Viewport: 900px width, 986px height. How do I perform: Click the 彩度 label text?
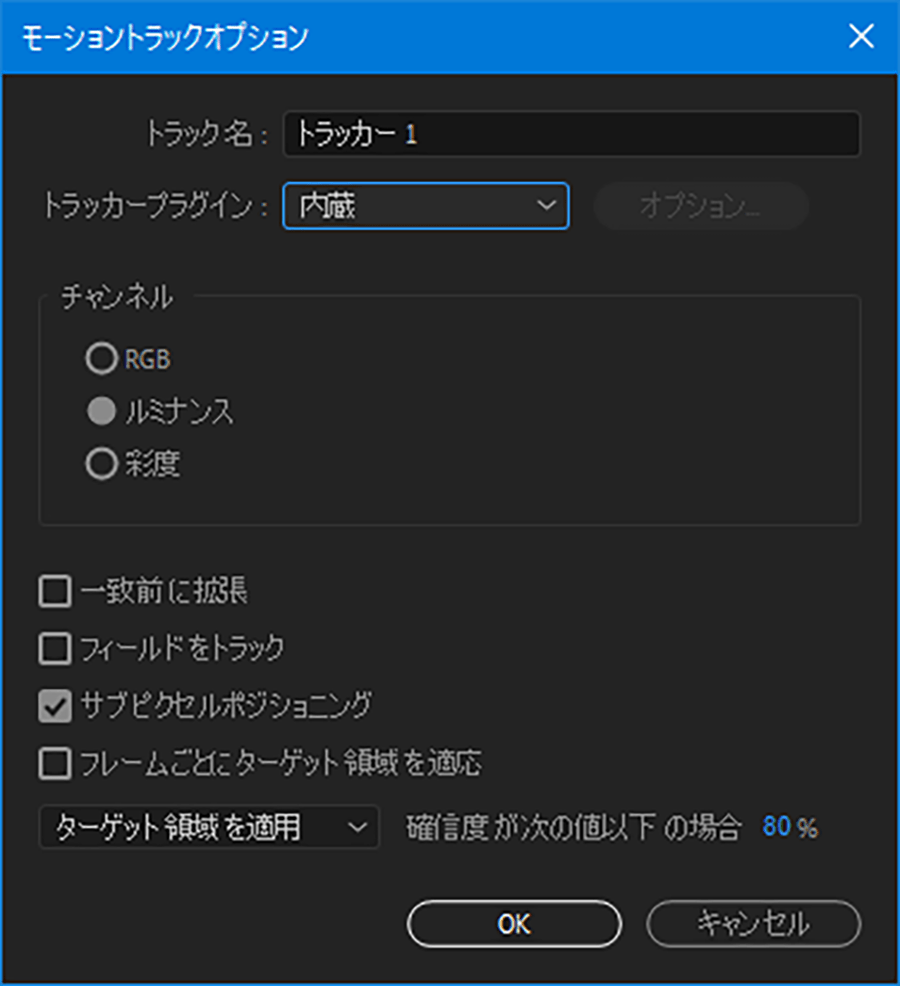tap(152, 464)
